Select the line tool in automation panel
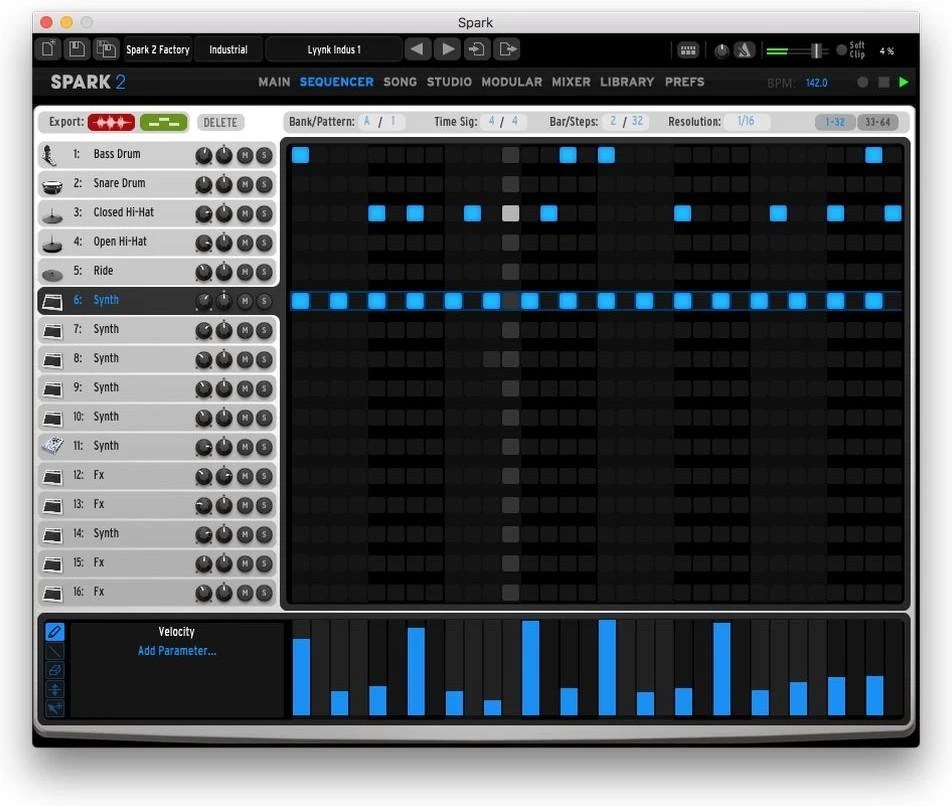952x806 pixels. coord(55,651)
